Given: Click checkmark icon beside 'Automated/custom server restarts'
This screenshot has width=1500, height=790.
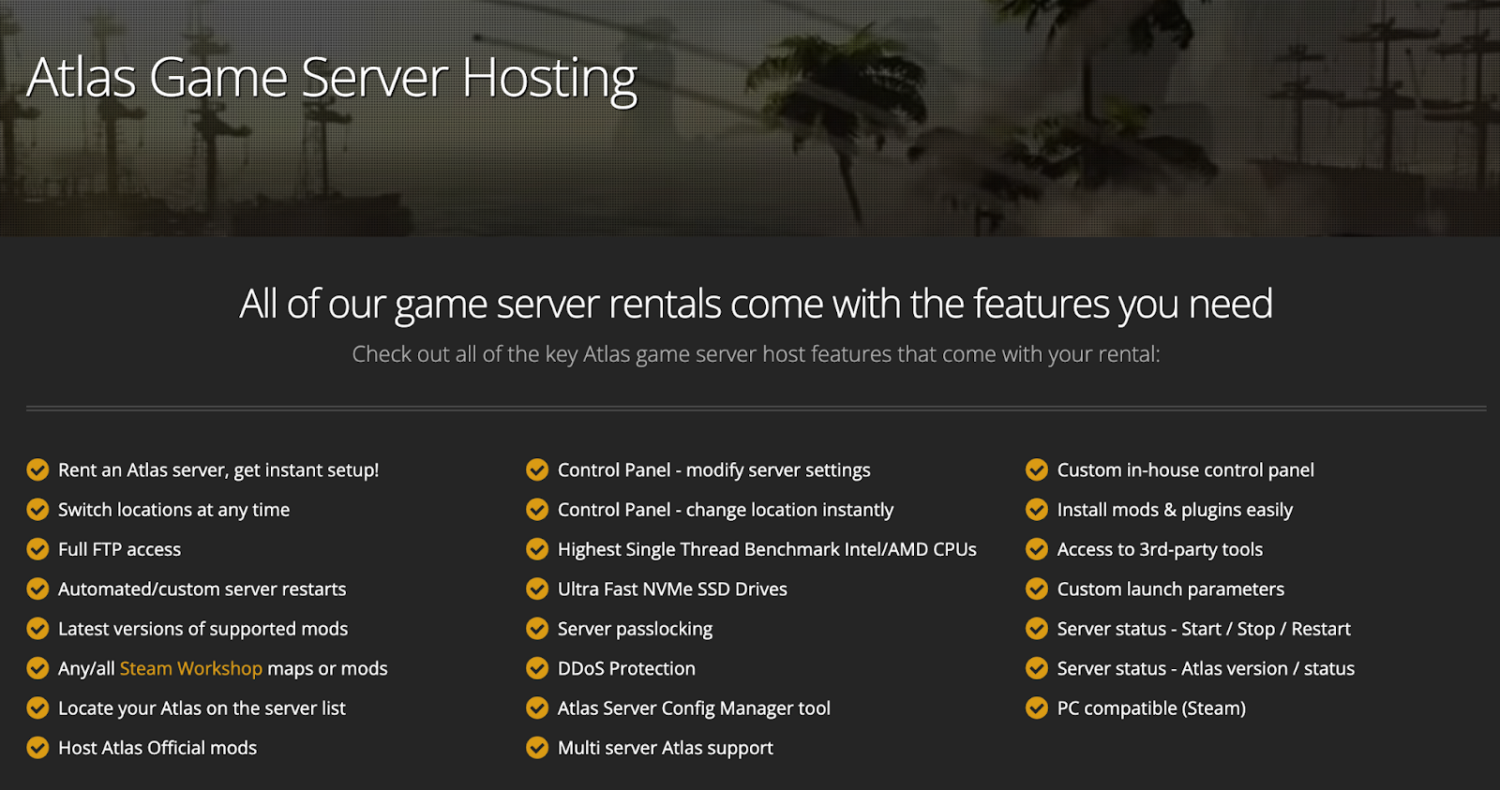Looking at the screenshot, I should point(37,589).
